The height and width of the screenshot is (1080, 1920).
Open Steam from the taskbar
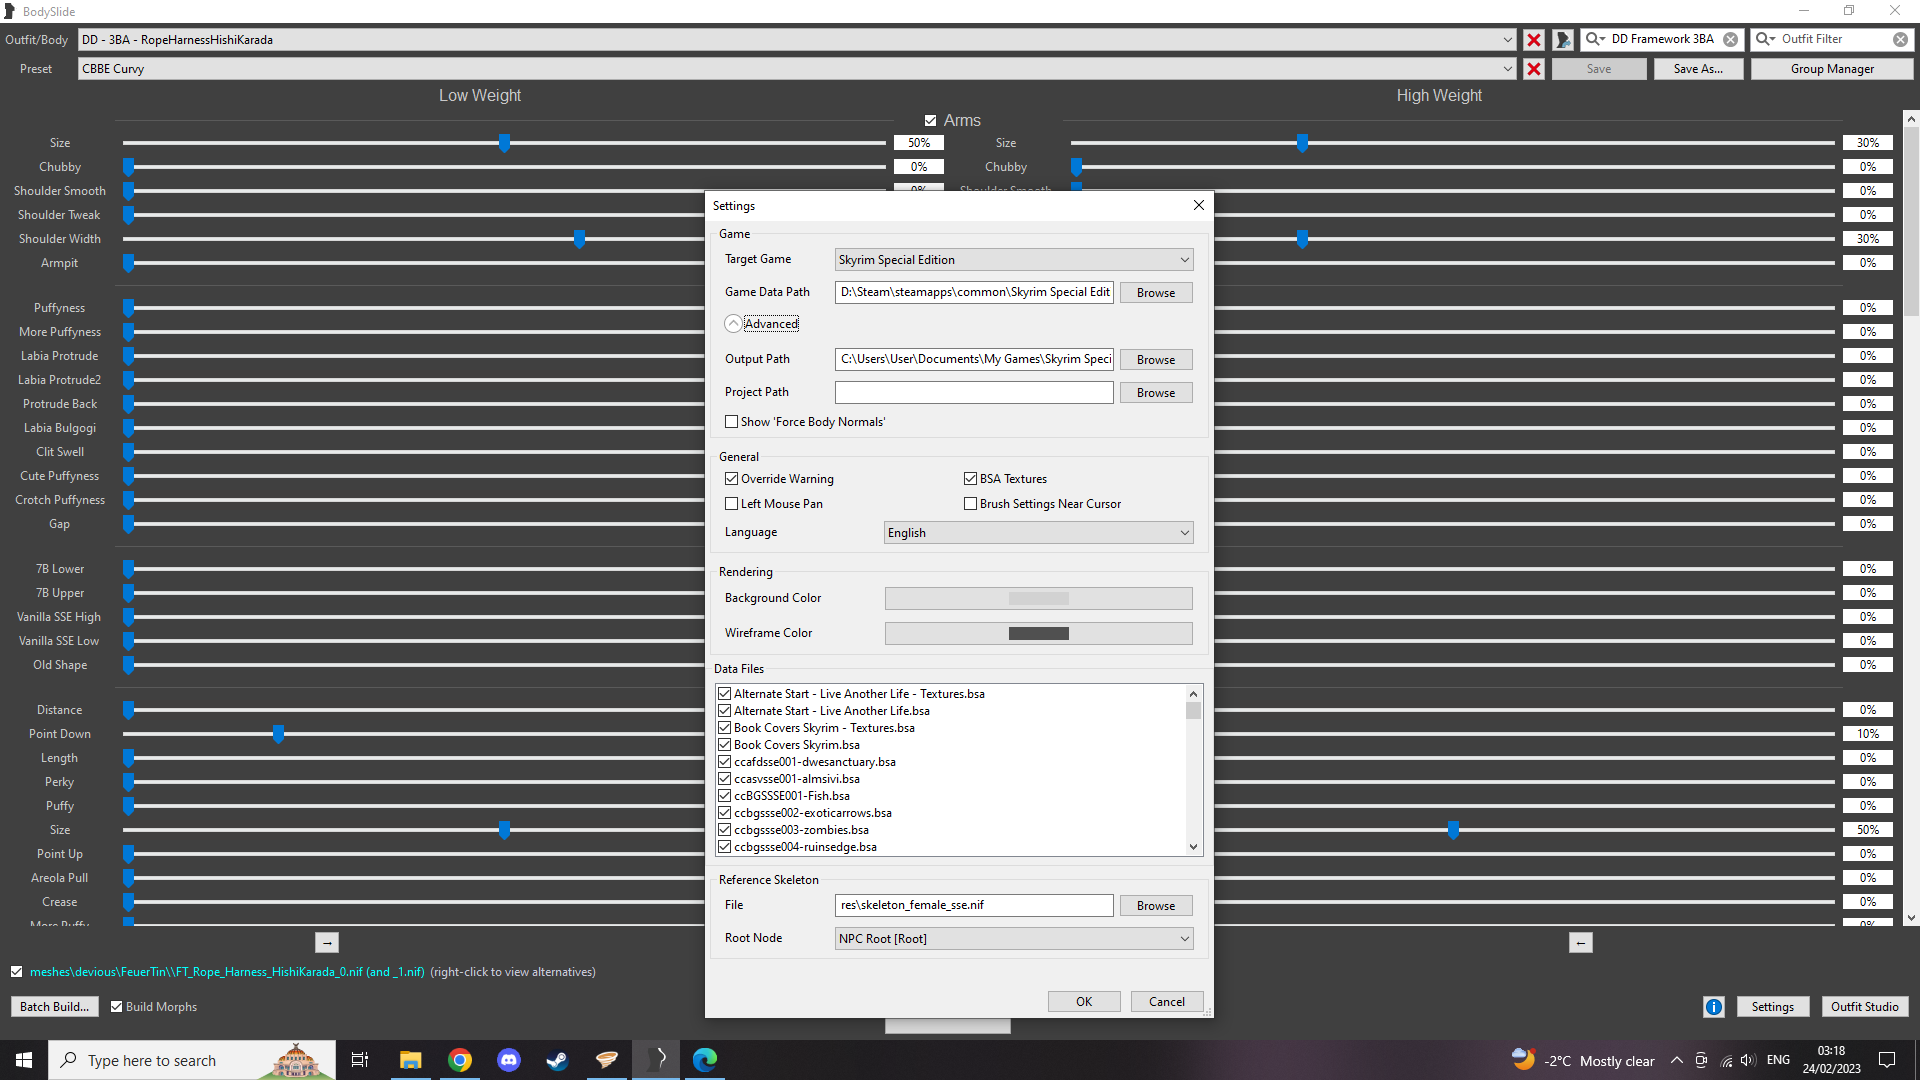pyautogui.click(x=557, y=1060)
